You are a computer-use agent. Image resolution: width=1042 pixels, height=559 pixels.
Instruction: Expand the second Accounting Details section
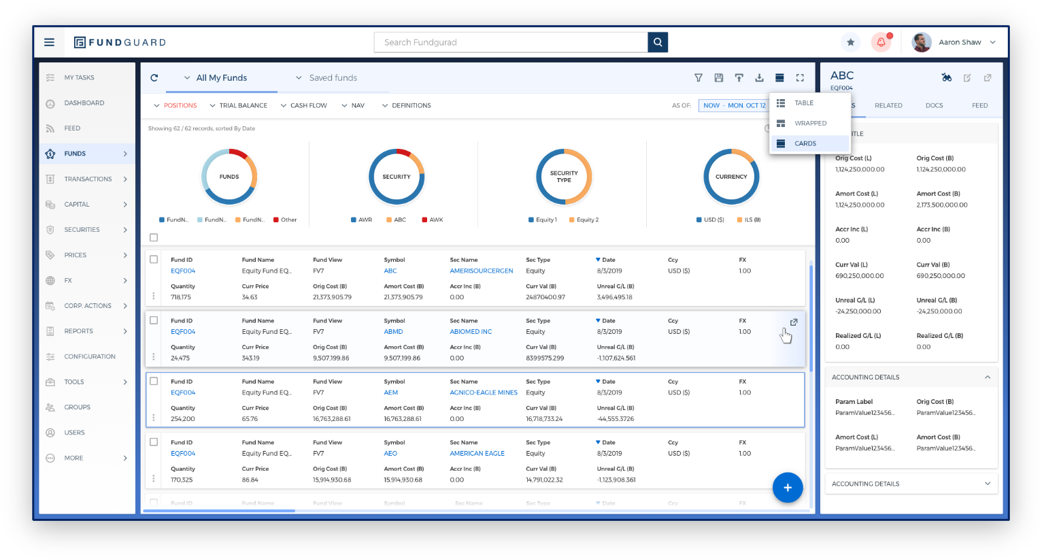tap(988, 483)
